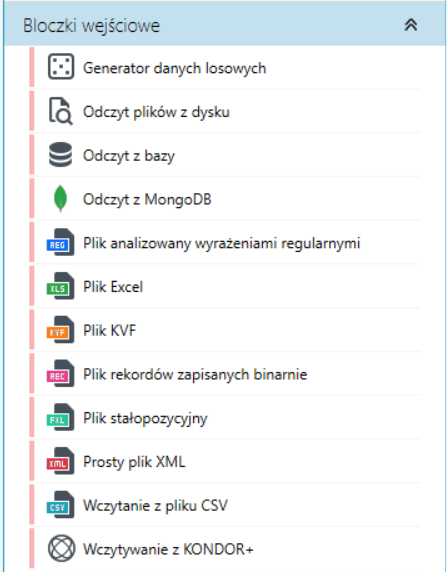Click the KONDOR+ globe icon
The height and width of the screenshot is (572, 447).
tap(61, 548)
